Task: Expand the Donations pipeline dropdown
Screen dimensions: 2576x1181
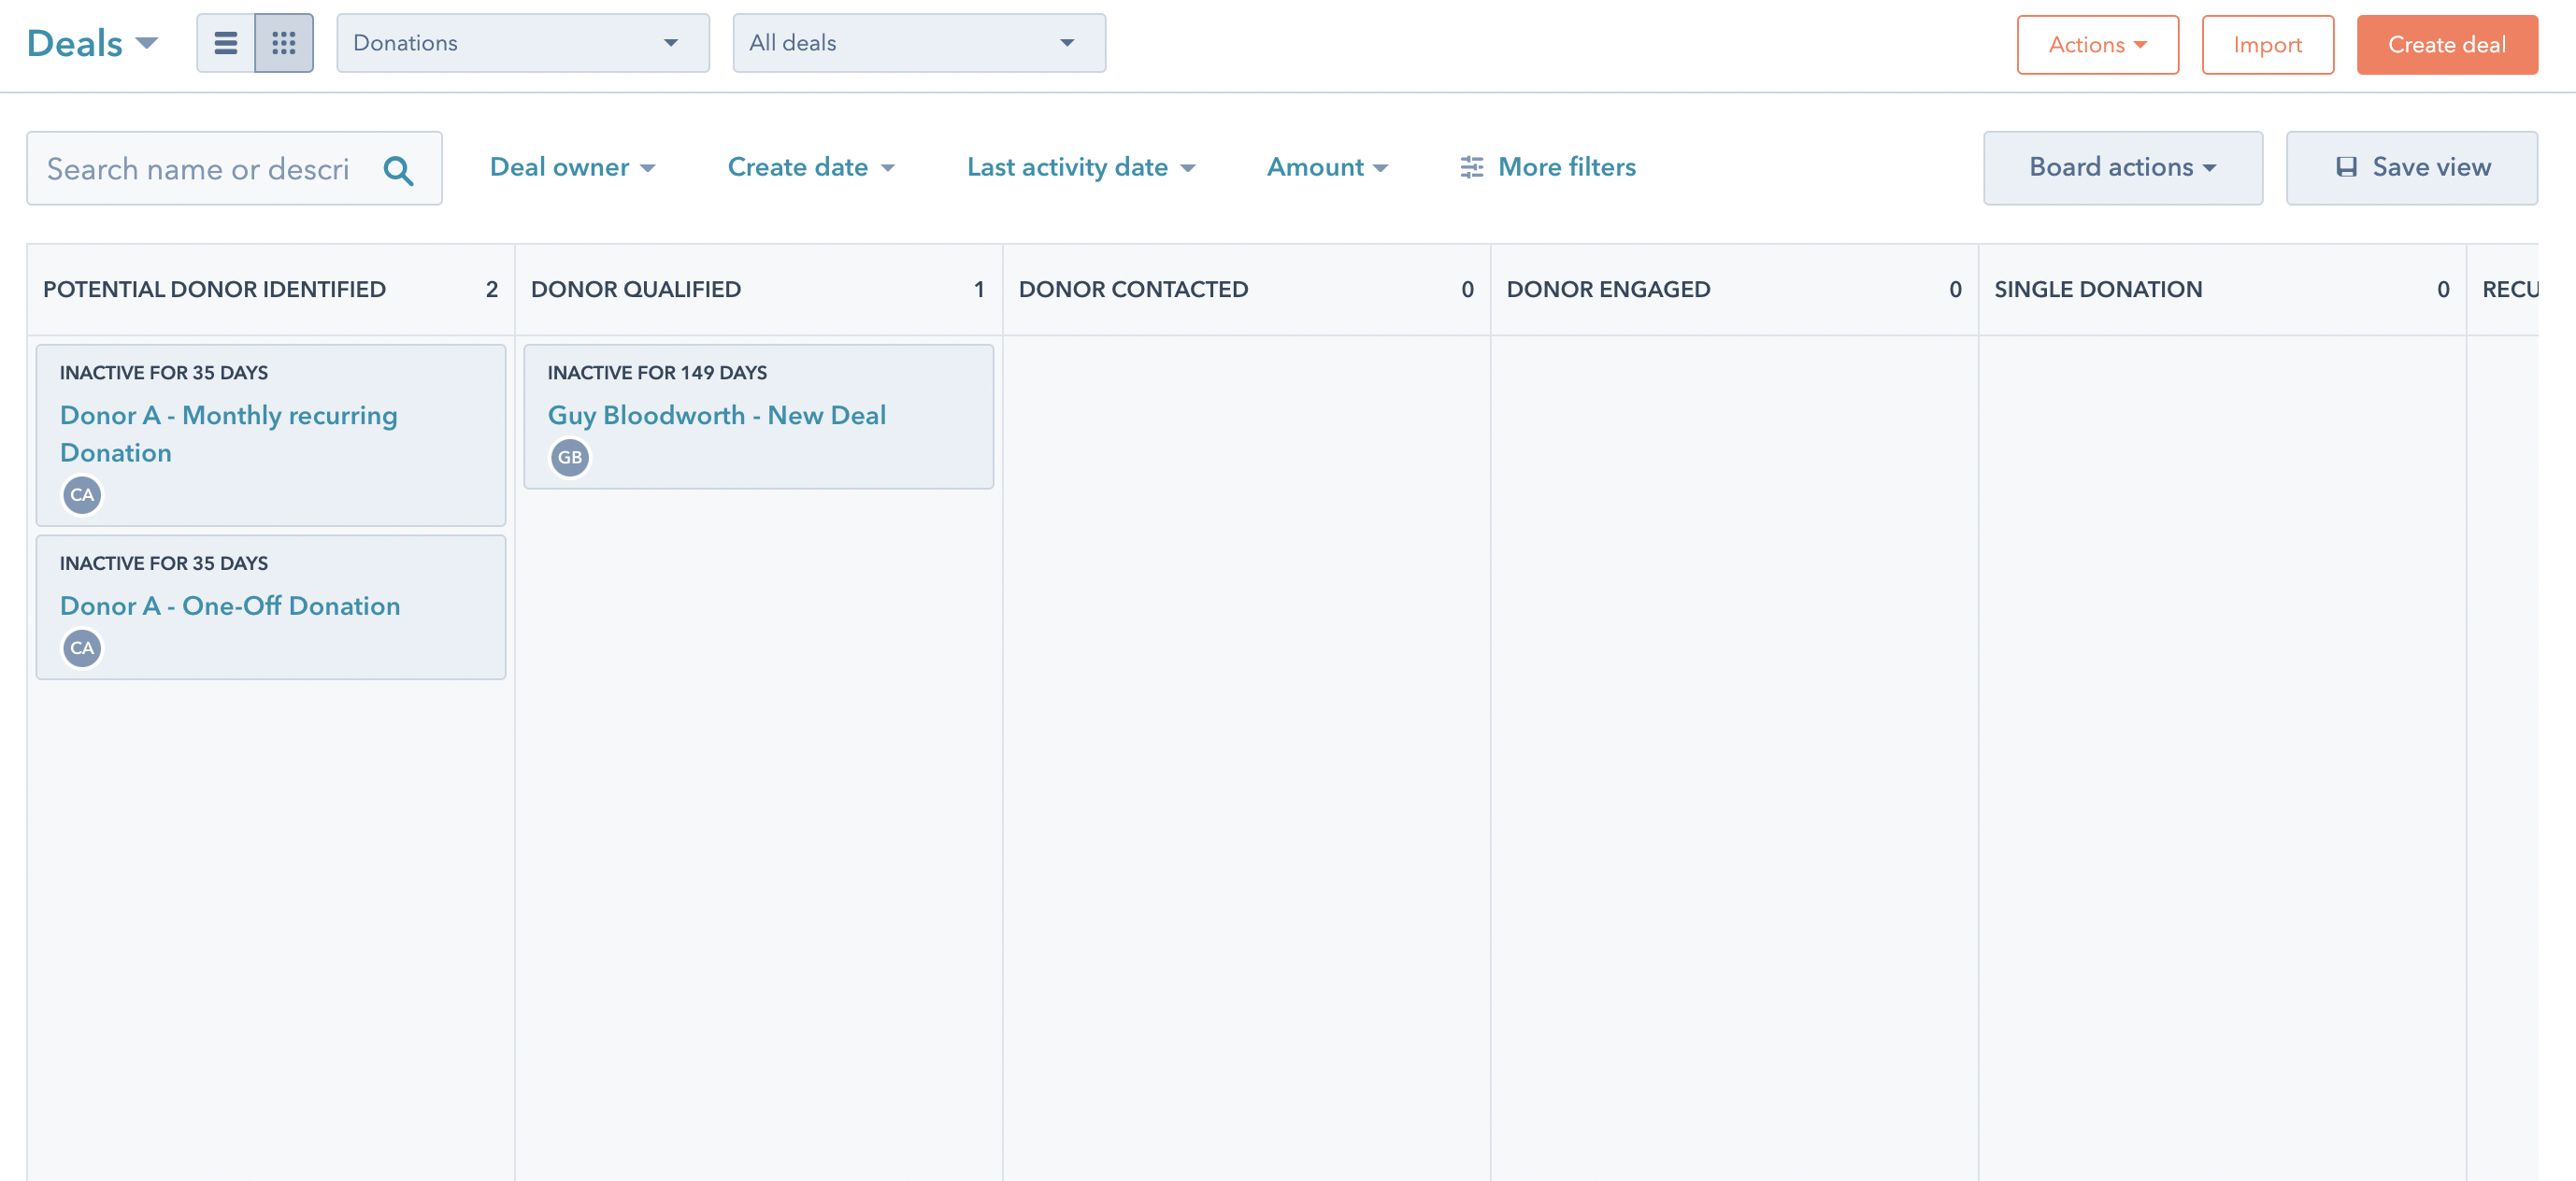Action: pos(516,43)
